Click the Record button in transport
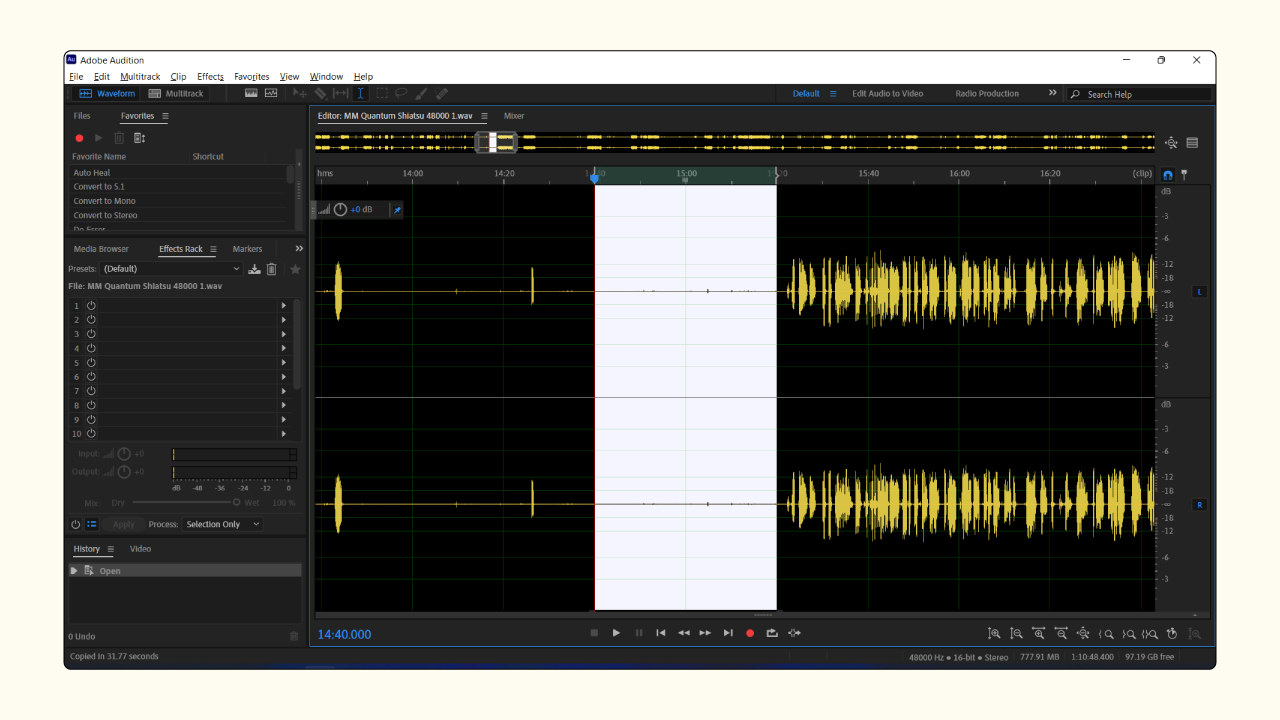 click(x=750, y=633)
